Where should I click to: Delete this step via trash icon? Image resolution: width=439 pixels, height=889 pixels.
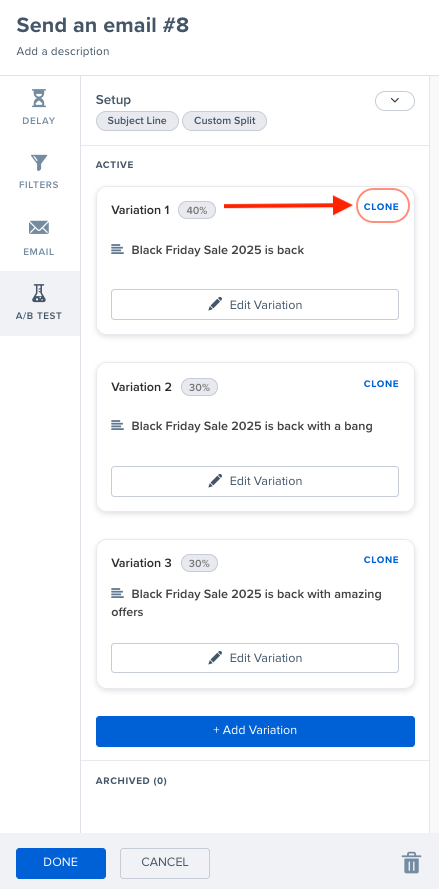411,862
